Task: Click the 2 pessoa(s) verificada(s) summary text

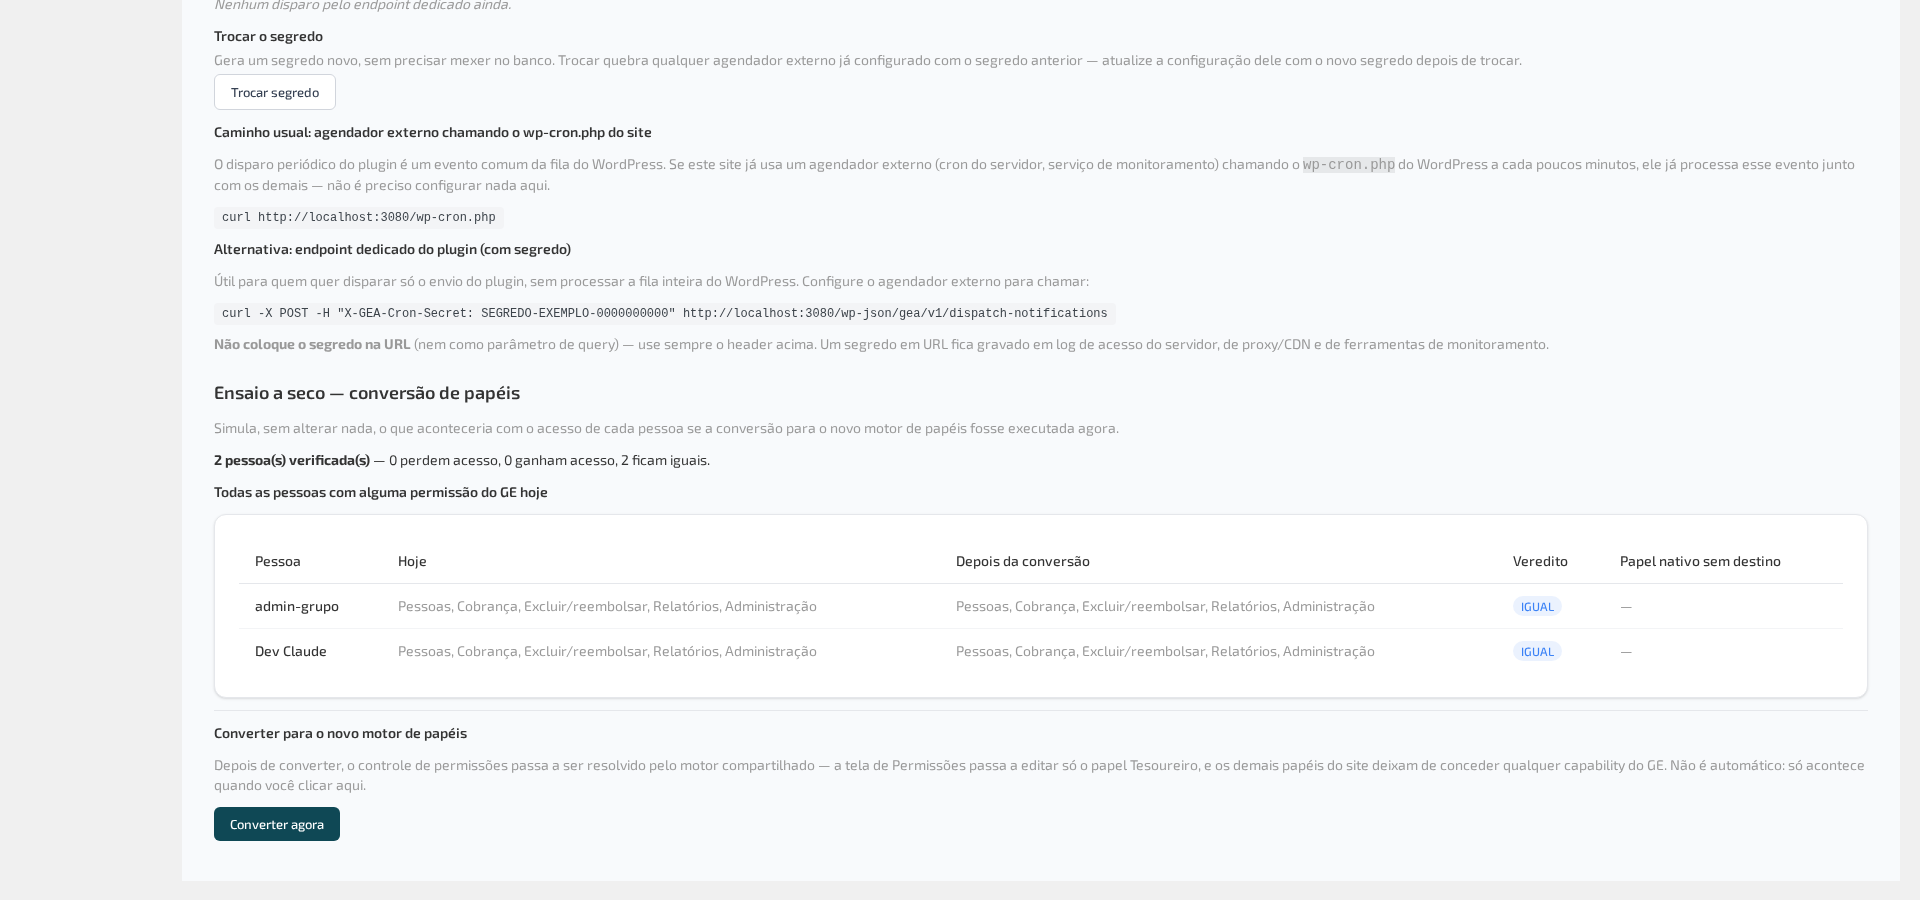Action: (292, 460)
